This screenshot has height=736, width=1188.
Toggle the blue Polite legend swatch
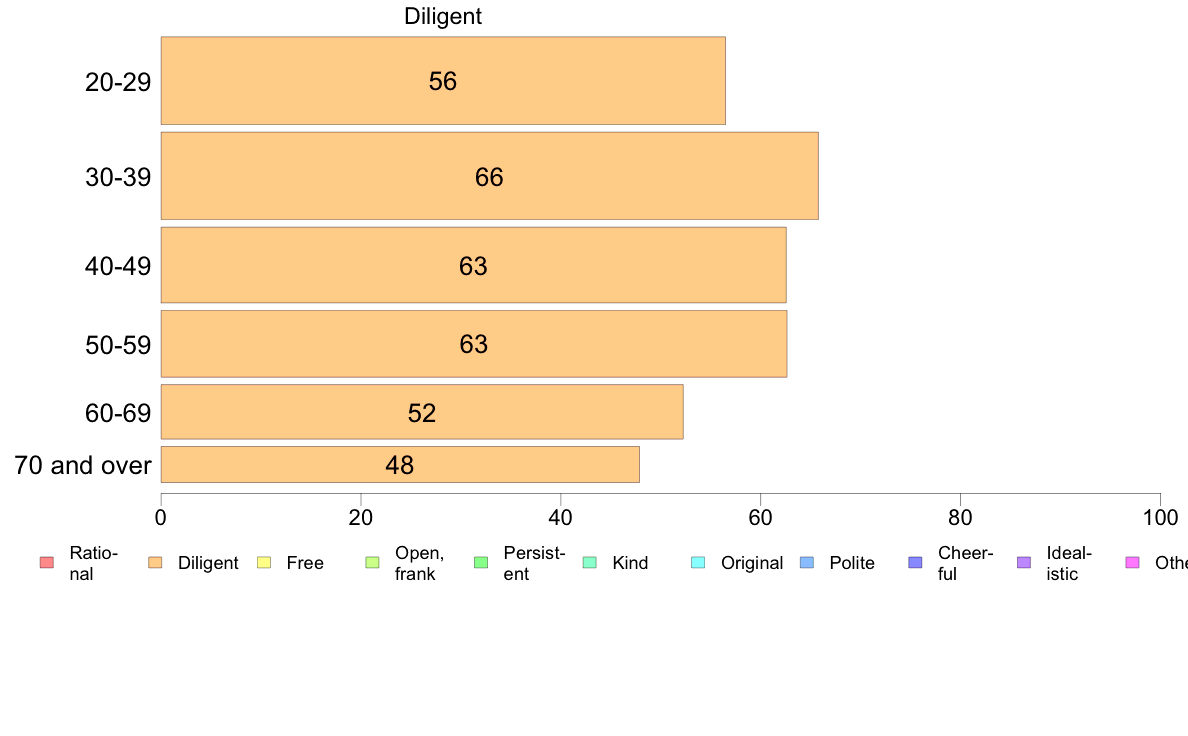[x=807, y=562]
